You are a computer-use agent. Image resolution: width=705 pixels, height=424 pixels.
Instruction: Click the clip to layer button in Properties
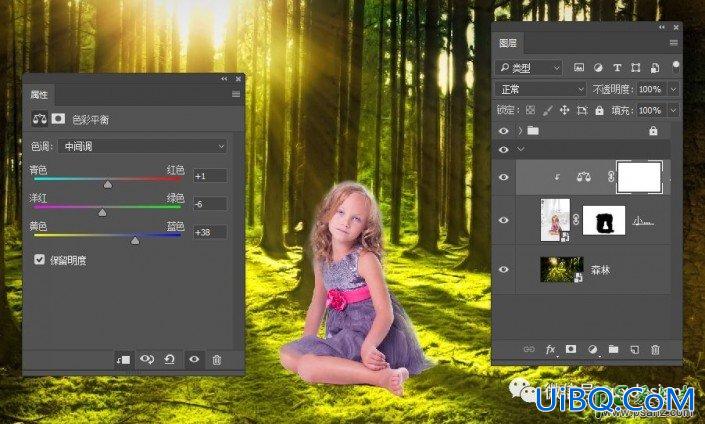(123, 360)
